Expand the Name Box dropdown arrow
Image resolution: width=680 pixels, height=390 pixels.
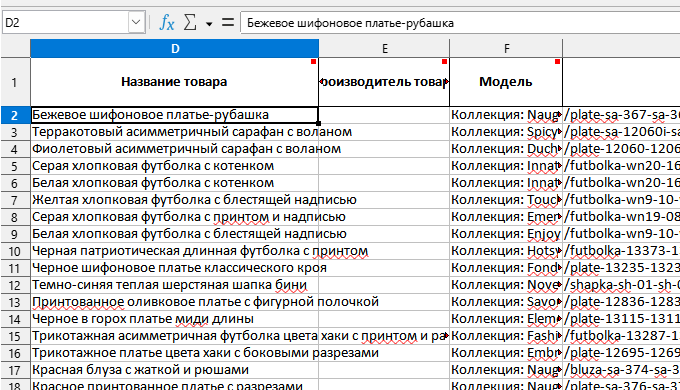(x=136, y=22)
